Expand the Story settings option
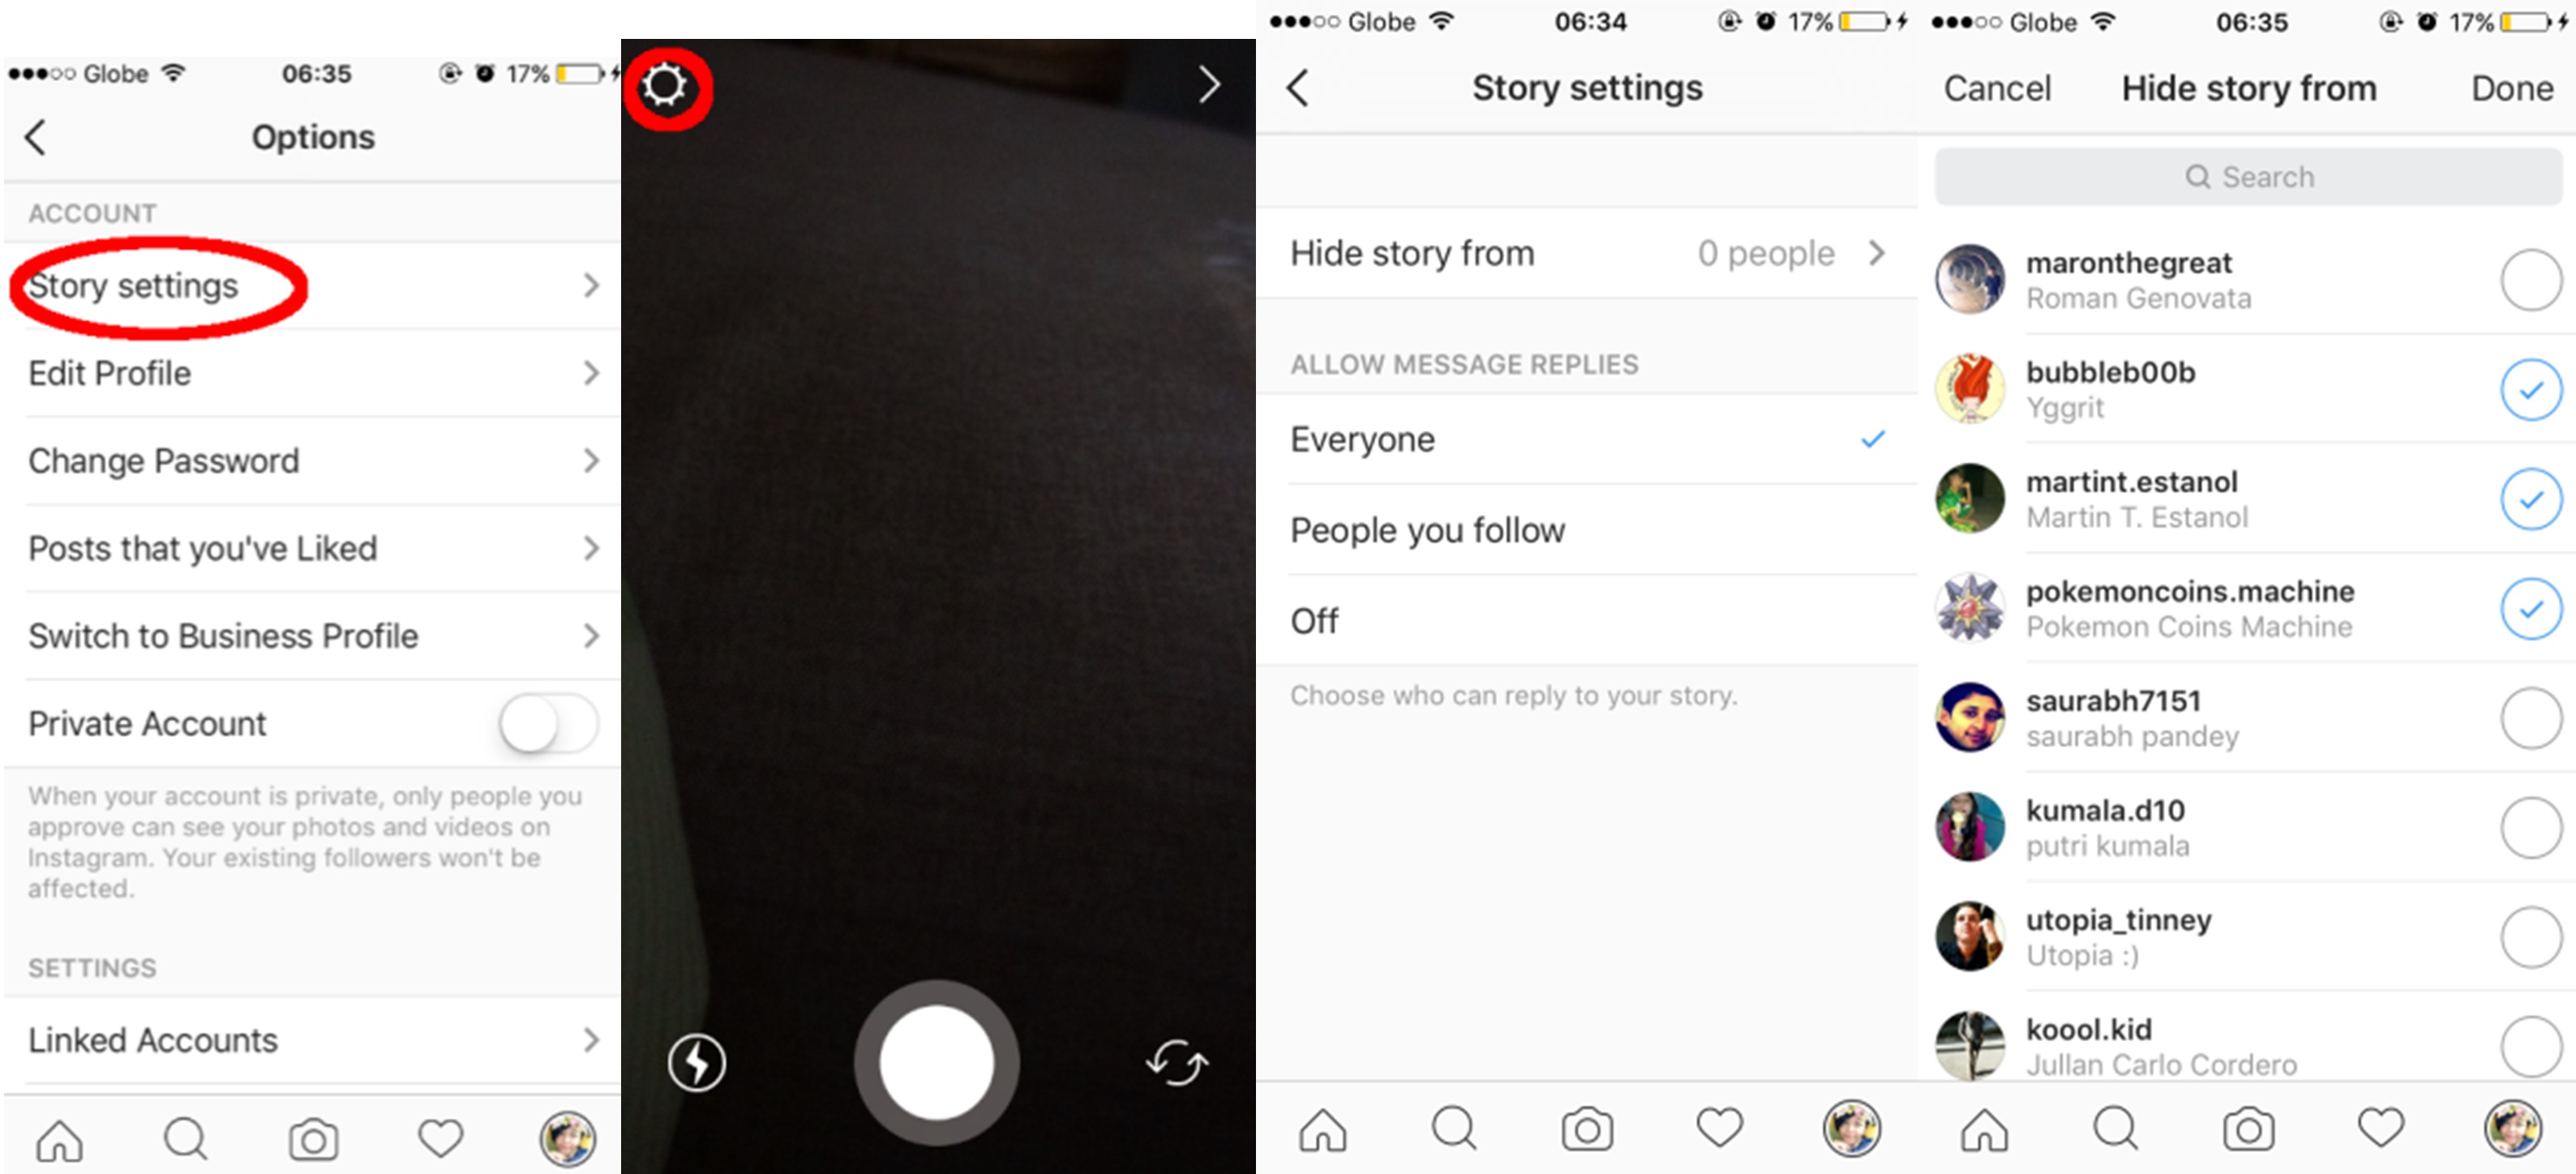Screen dimensions: 2576x1174 pyautogui.click(x=311, y=284)
